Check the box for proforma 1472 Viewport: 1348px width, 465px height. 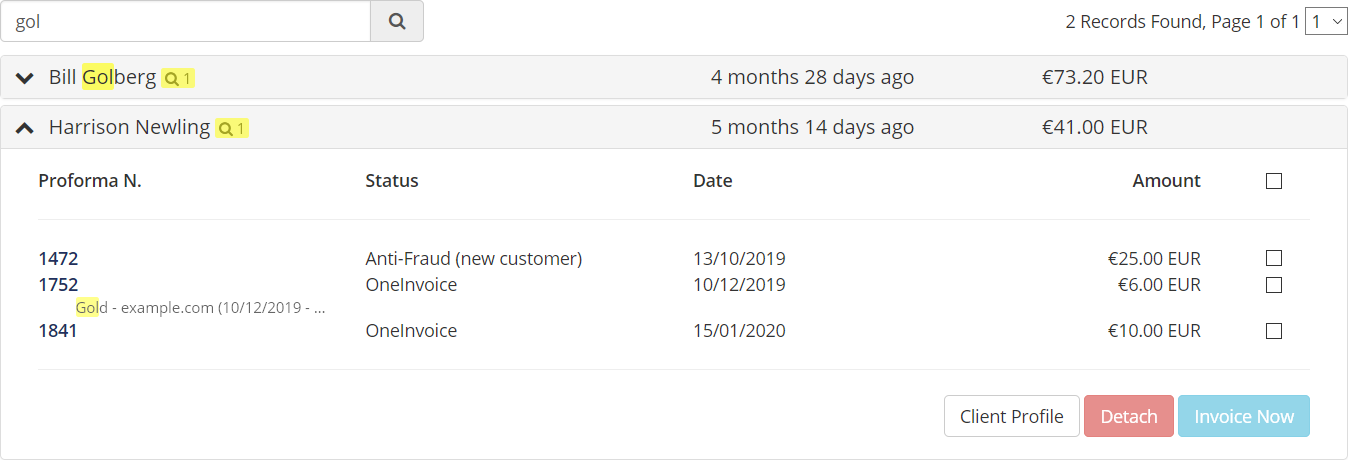(x=1273, y=258)
